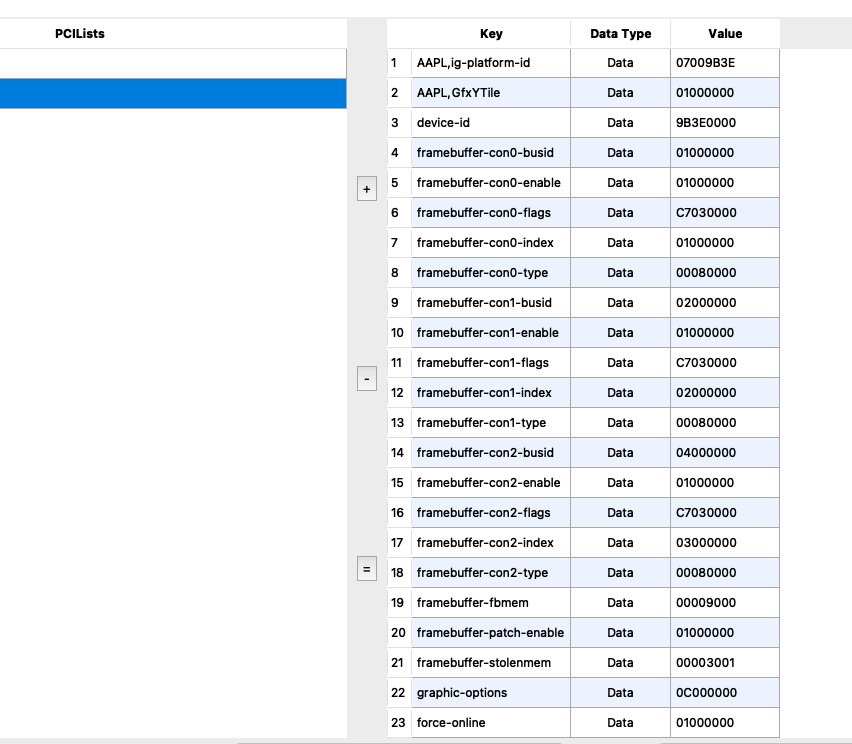This screenshot has height=744, width=852.
Task: Select framebuffer-con2-enable key
Action: 491,483
